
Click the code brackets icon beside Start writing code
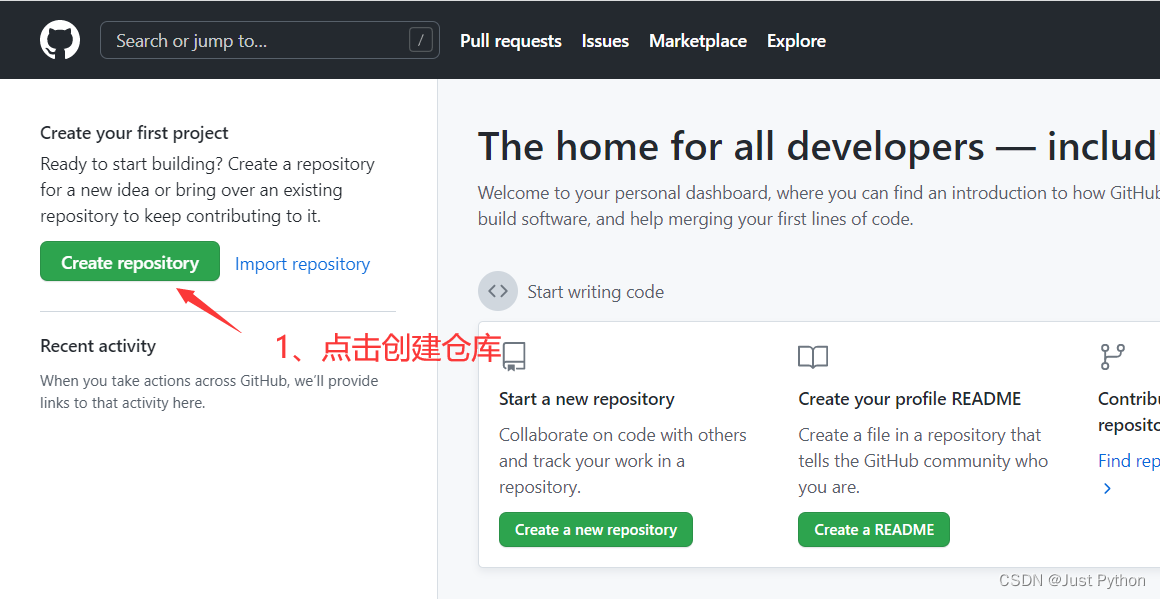coord(498,290)
